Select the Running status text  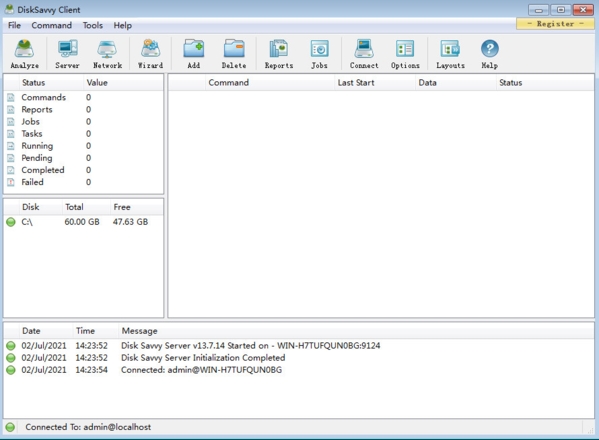(37, 146)
